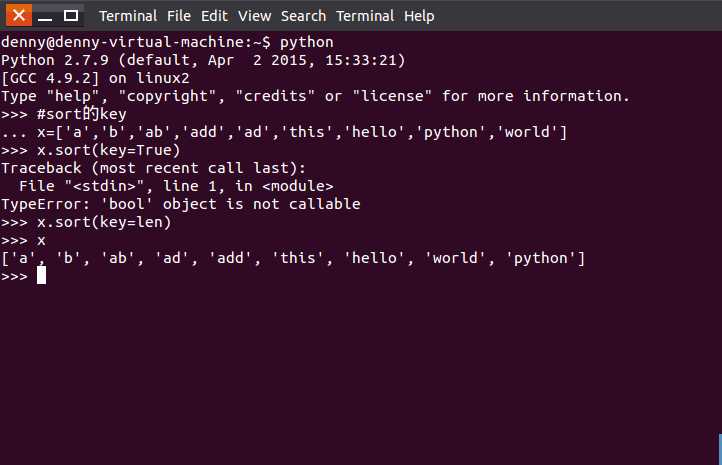Viewport: 722px width, 465px height.
Task: Click the GCC 4.9.2 on linux2 line
Action: click(x=95, y=78)
